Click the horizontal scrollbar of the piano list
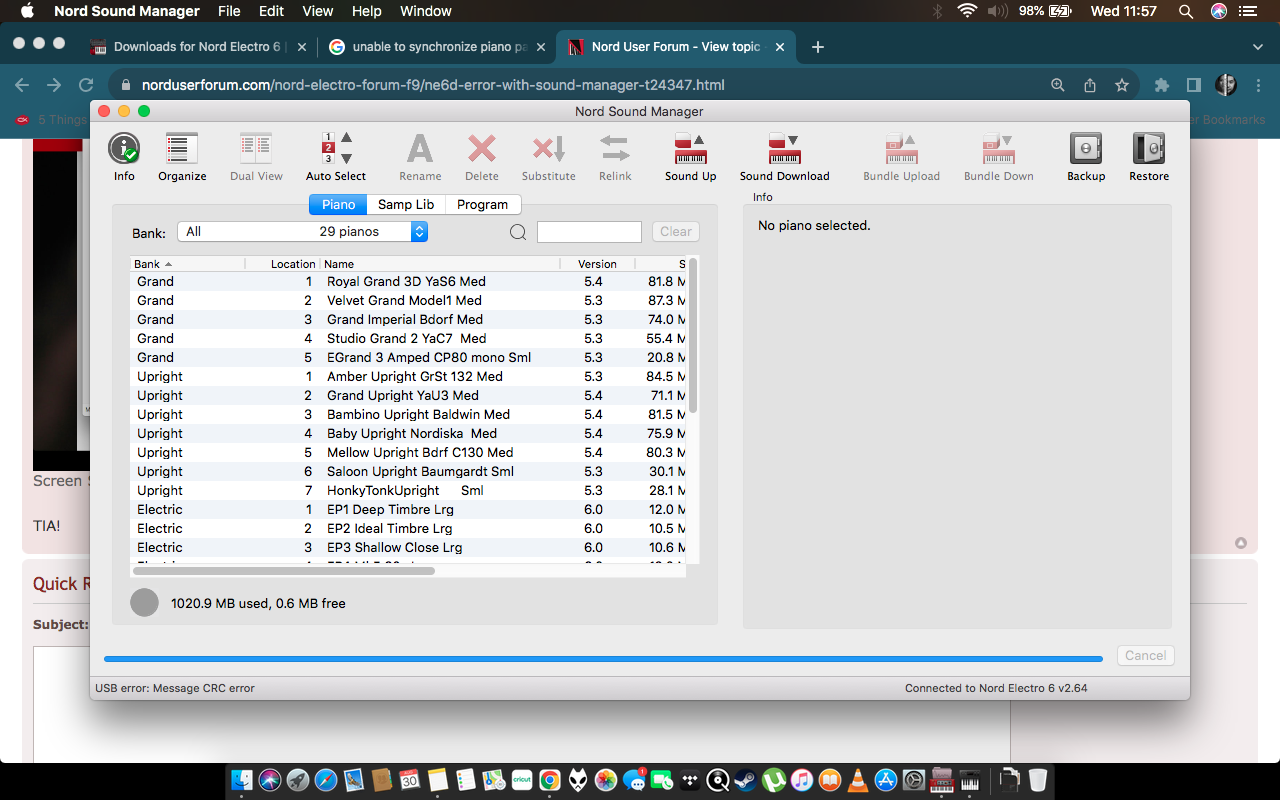 [283, 571]
